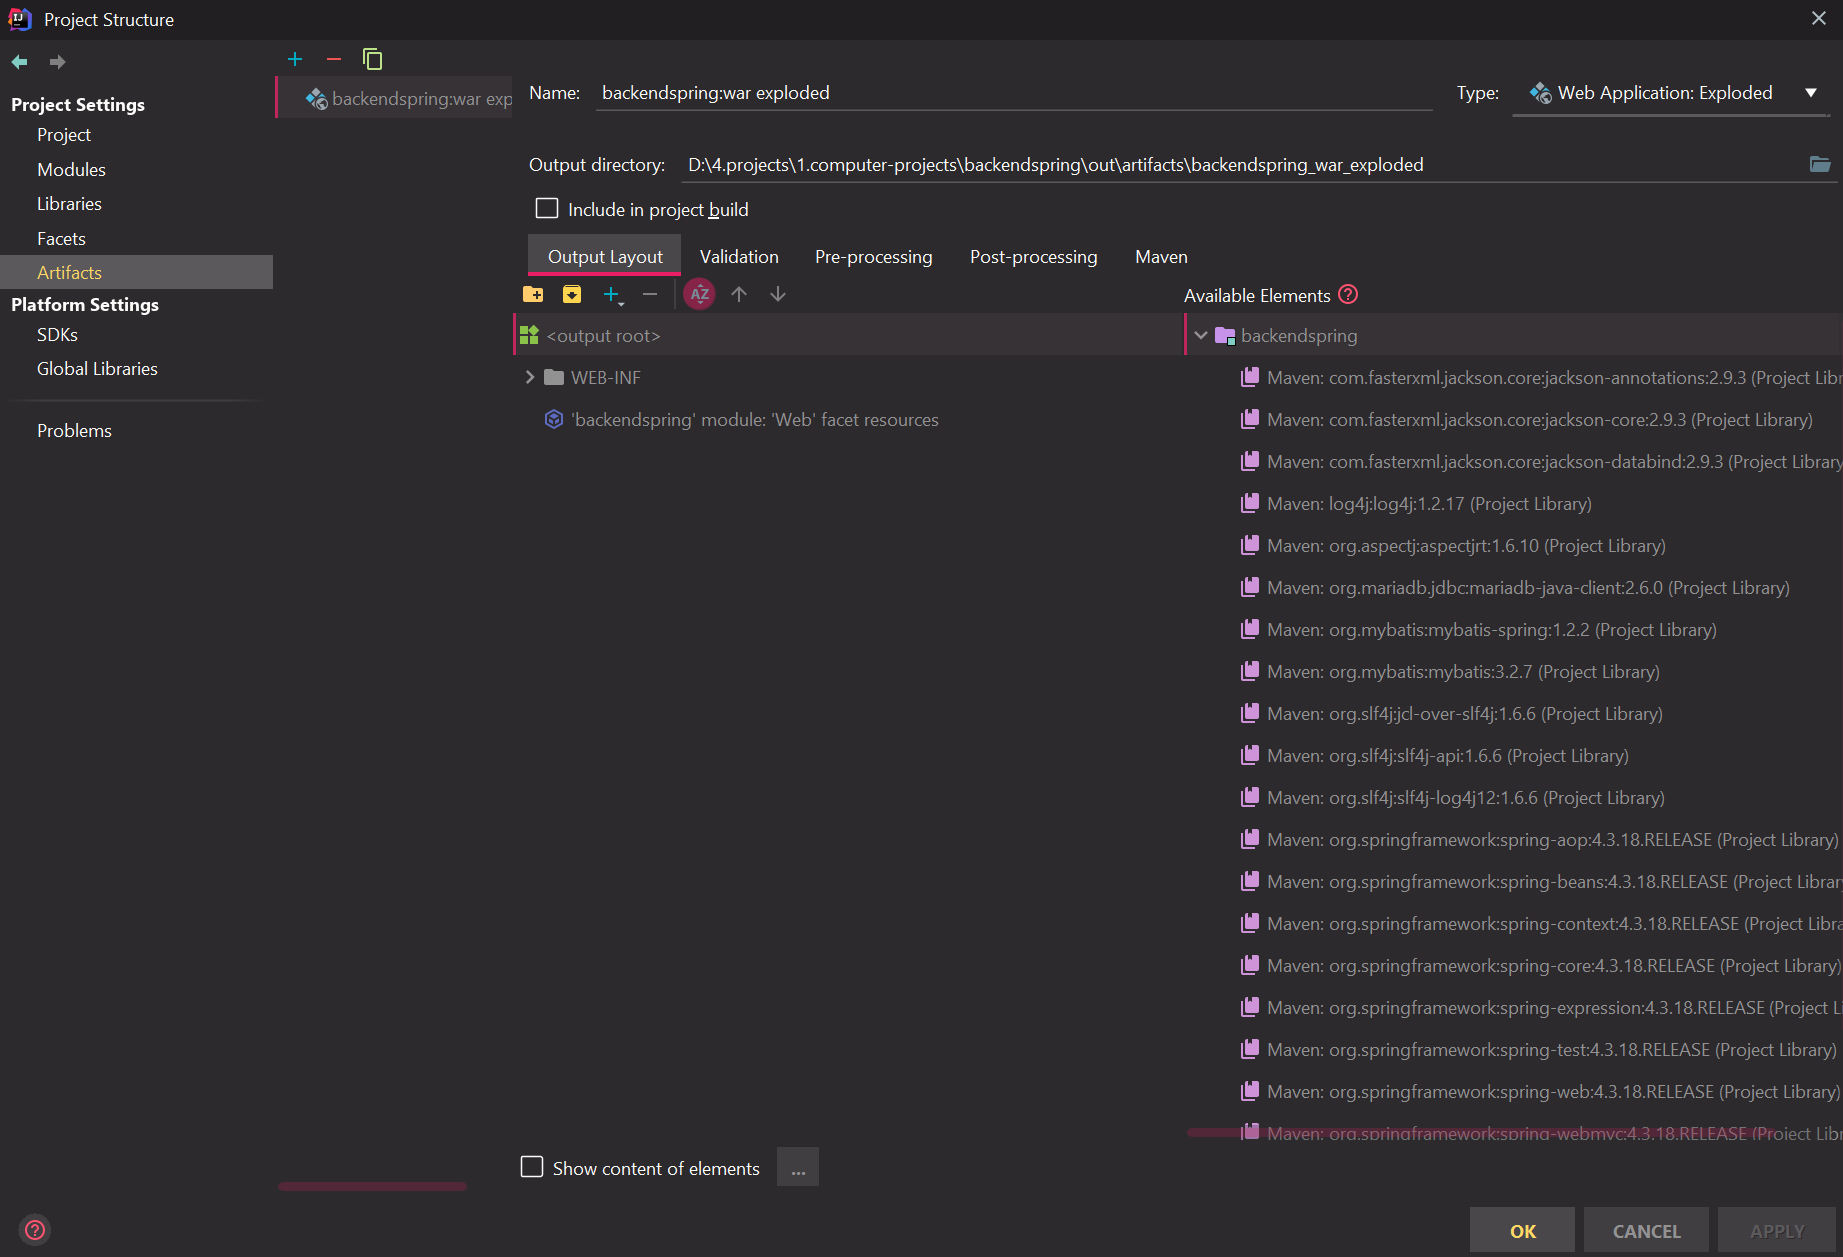The height and width of the screenshot is (1257, 1843).
Task: Toggle sort elements by names and types
Action: 699,294
